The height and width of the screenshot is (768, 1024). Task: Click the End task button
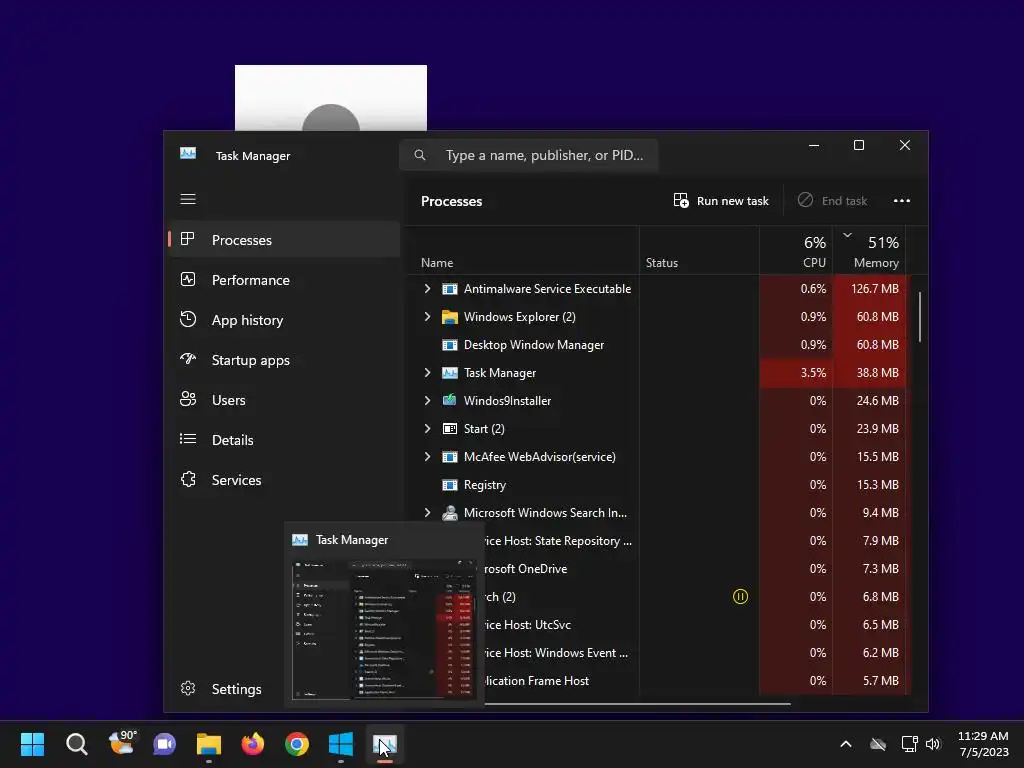(x=833, y=201)
